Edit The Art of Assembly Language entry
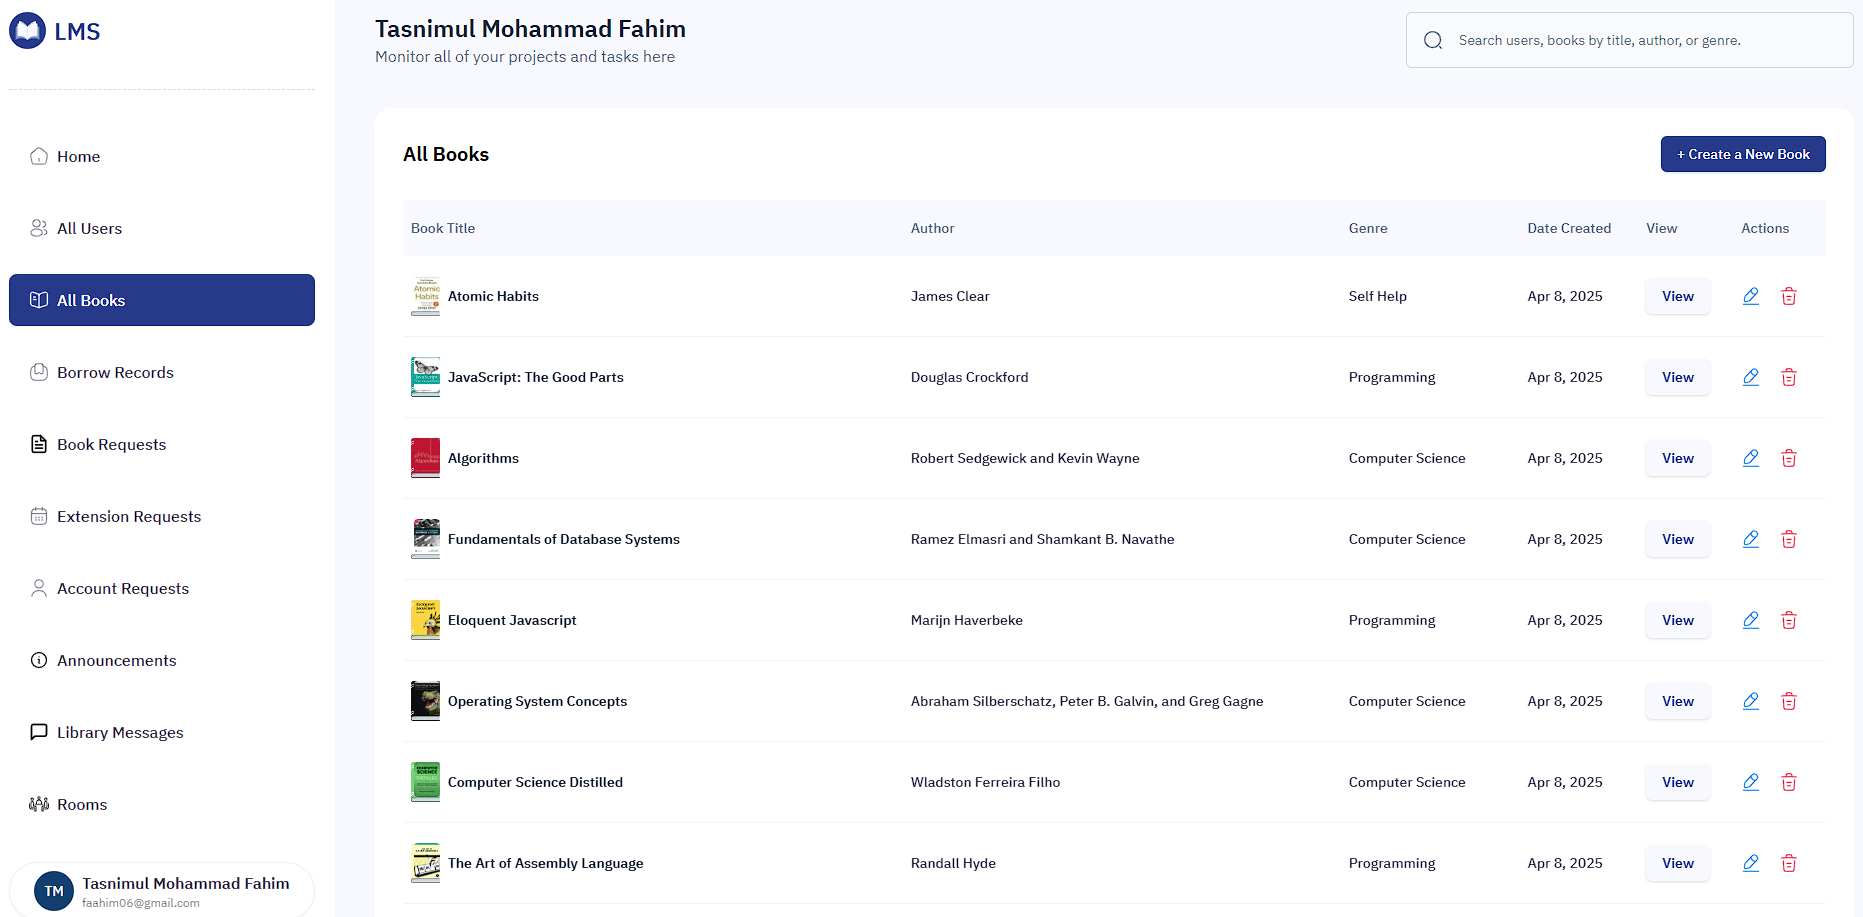 [x=1751, y=863]
